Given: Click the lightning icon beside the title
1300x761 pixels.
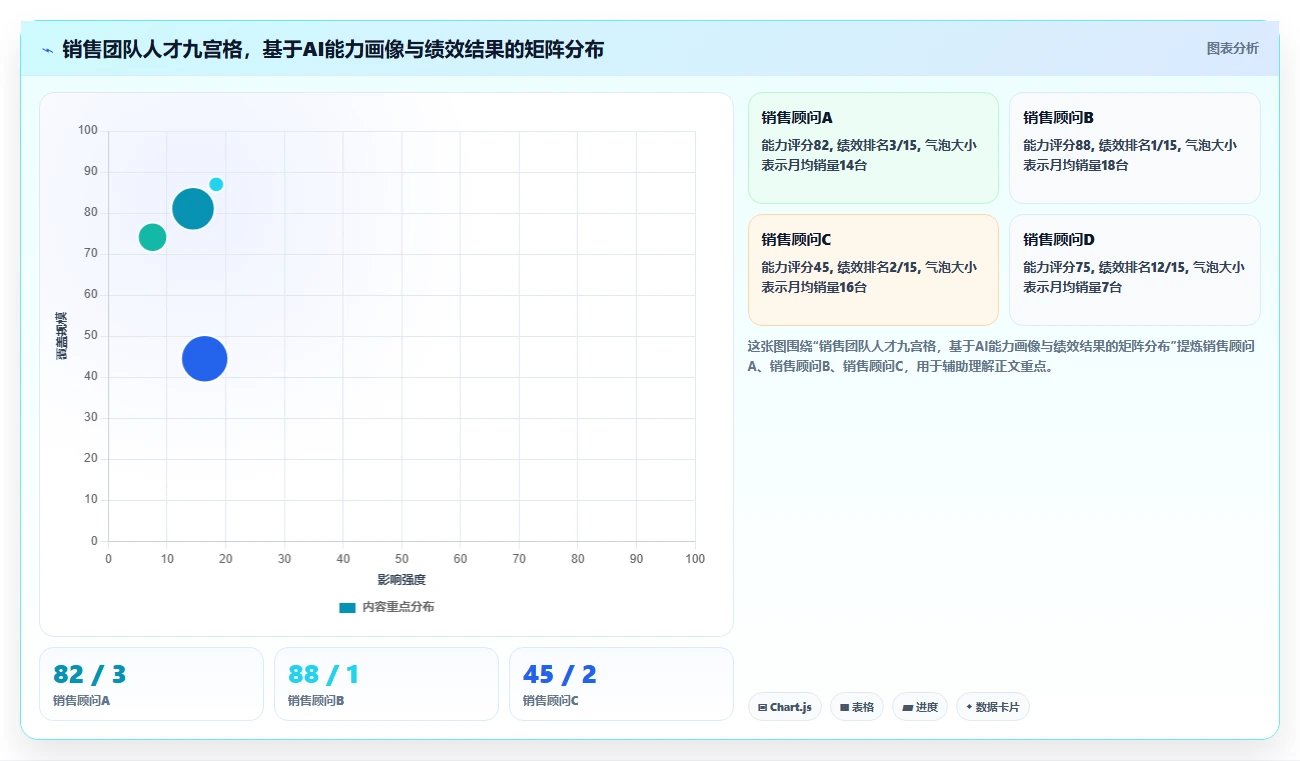Looking at the screenshot, I should coord(47,50).
